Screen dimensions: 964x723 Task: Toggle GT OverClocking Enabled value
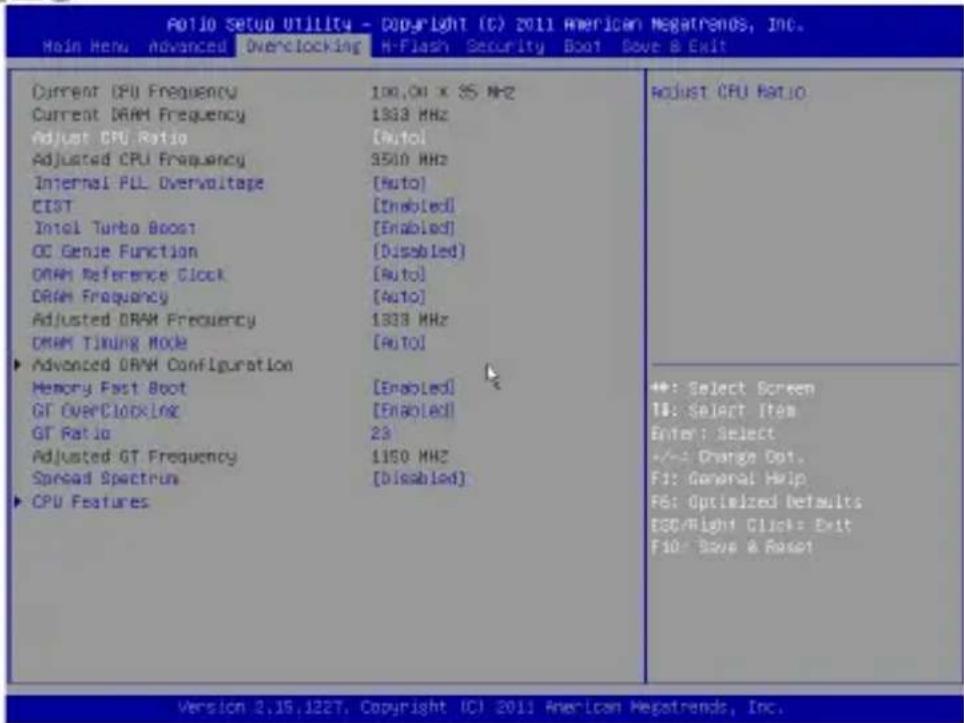[413, 411]
